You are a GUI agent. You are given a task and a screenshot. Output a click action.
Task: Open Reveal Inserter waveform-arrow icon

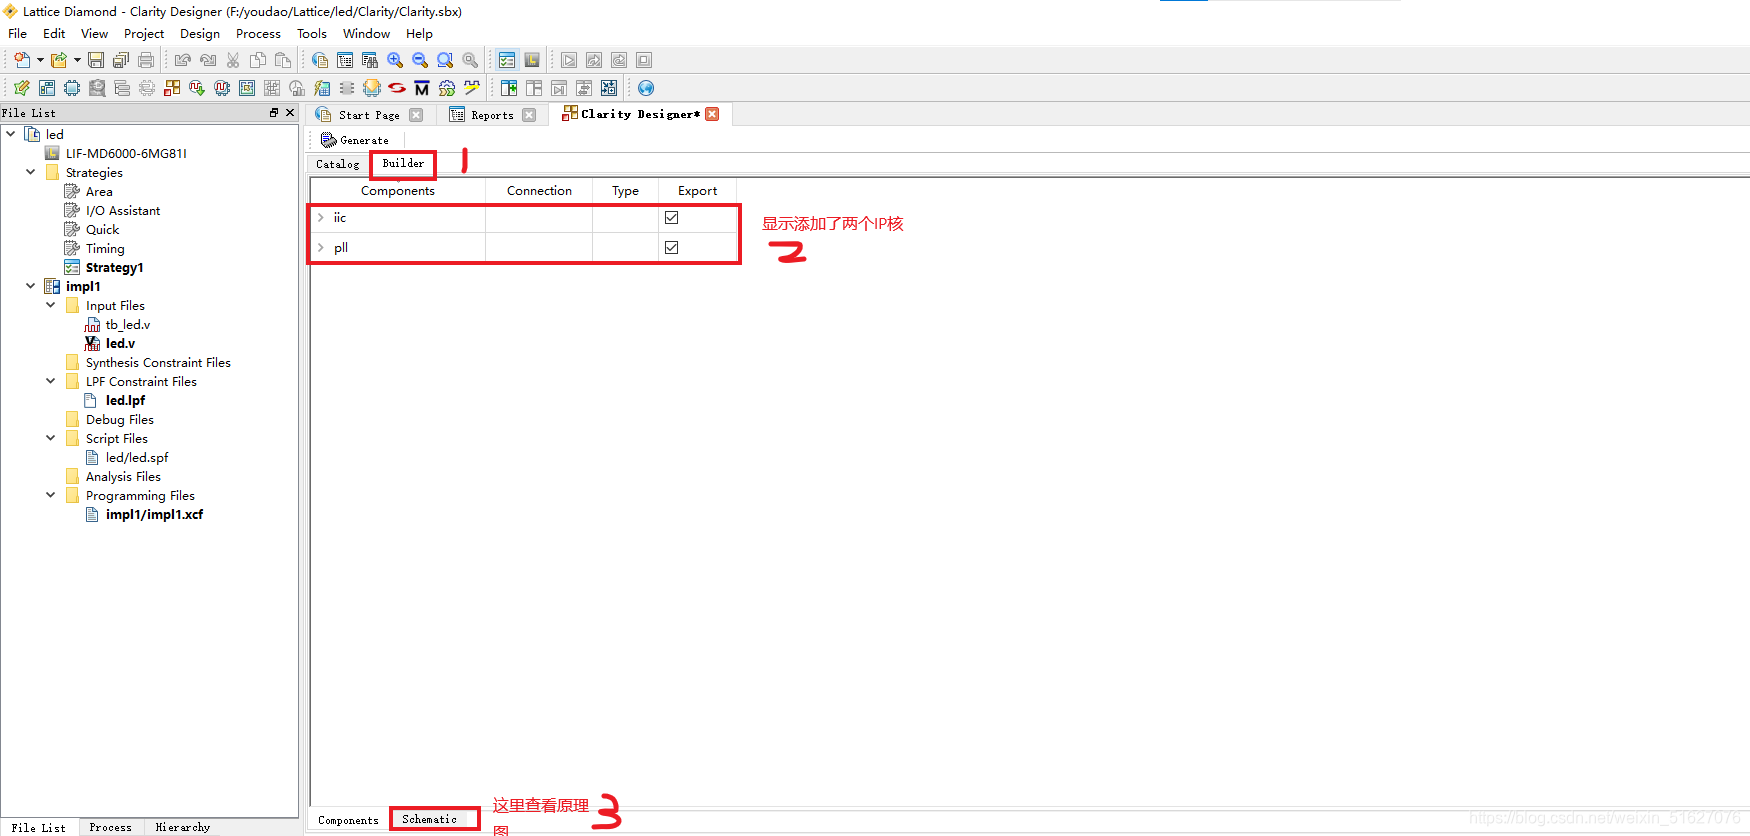pos(197,88)
